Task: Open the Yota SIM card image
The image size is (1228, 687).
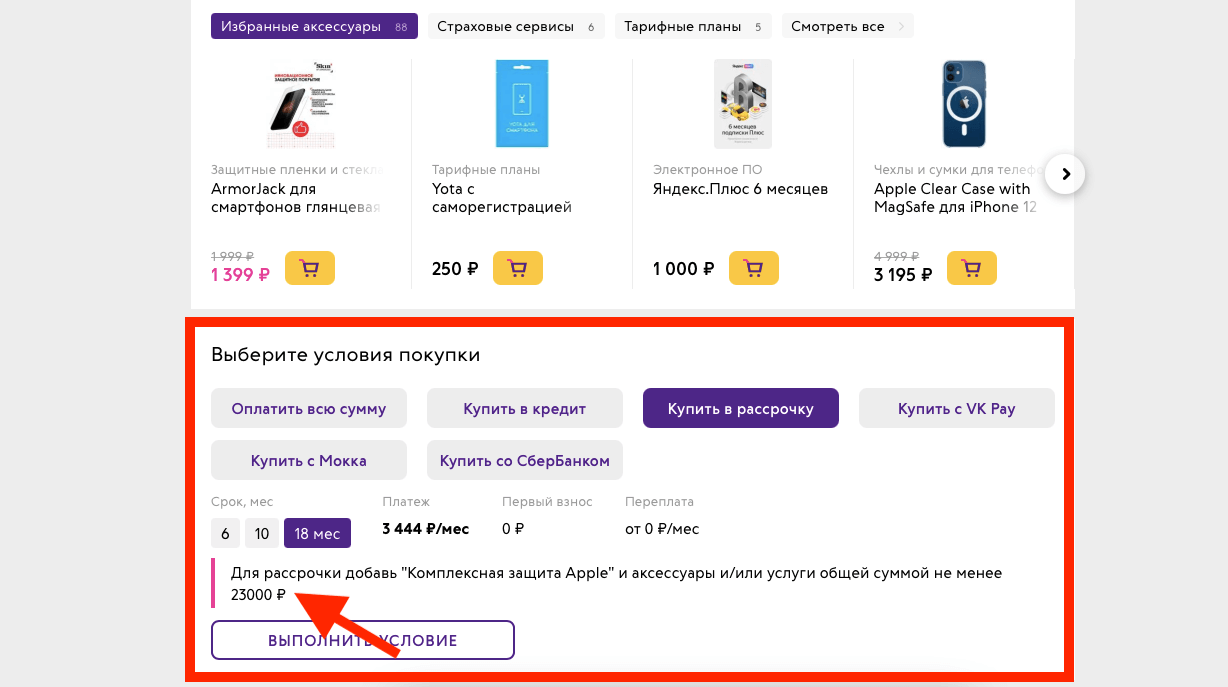Action: [522, 104]
